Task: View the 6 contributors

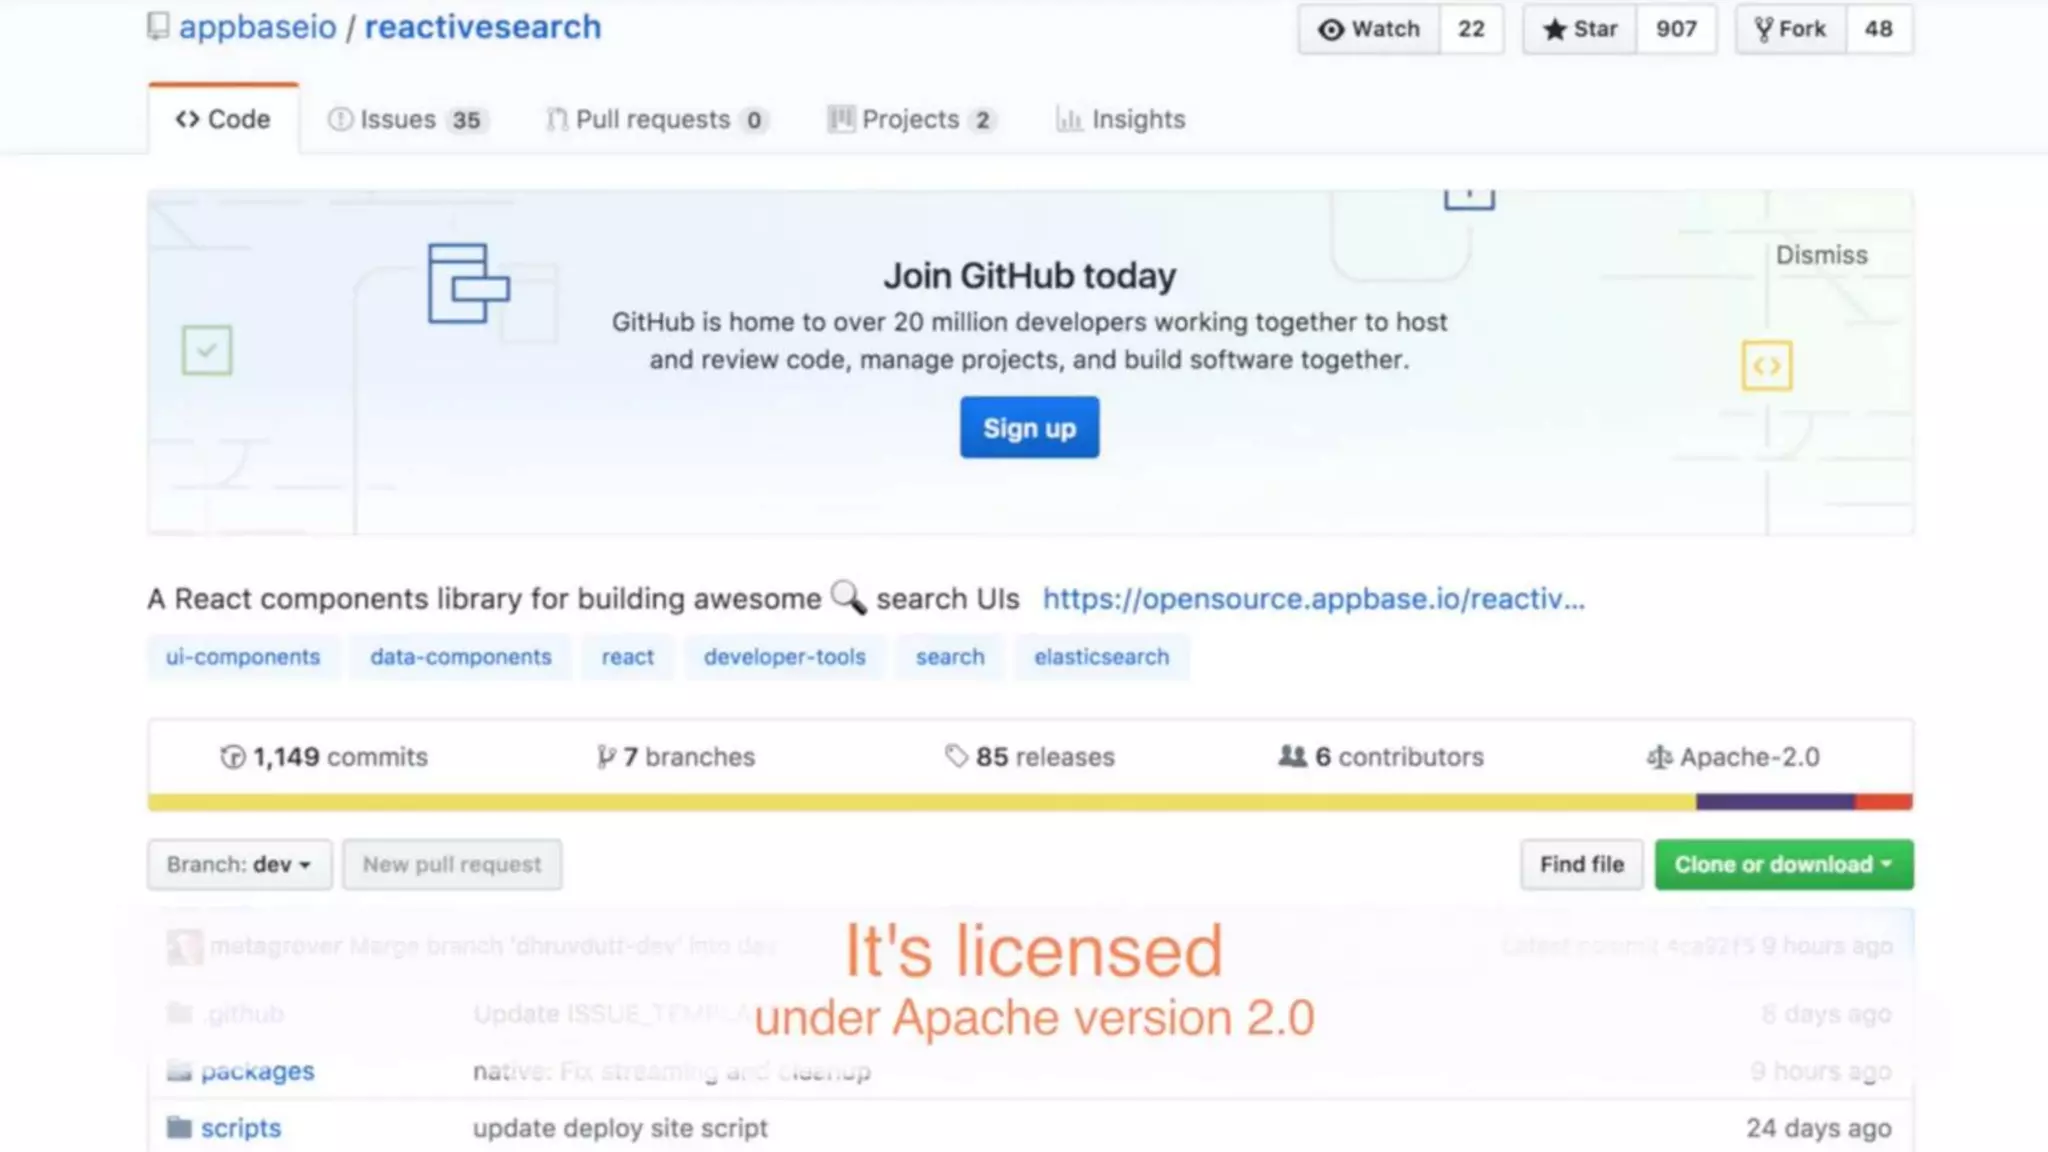Action: pyautogui.click(x=1381, y=757)
